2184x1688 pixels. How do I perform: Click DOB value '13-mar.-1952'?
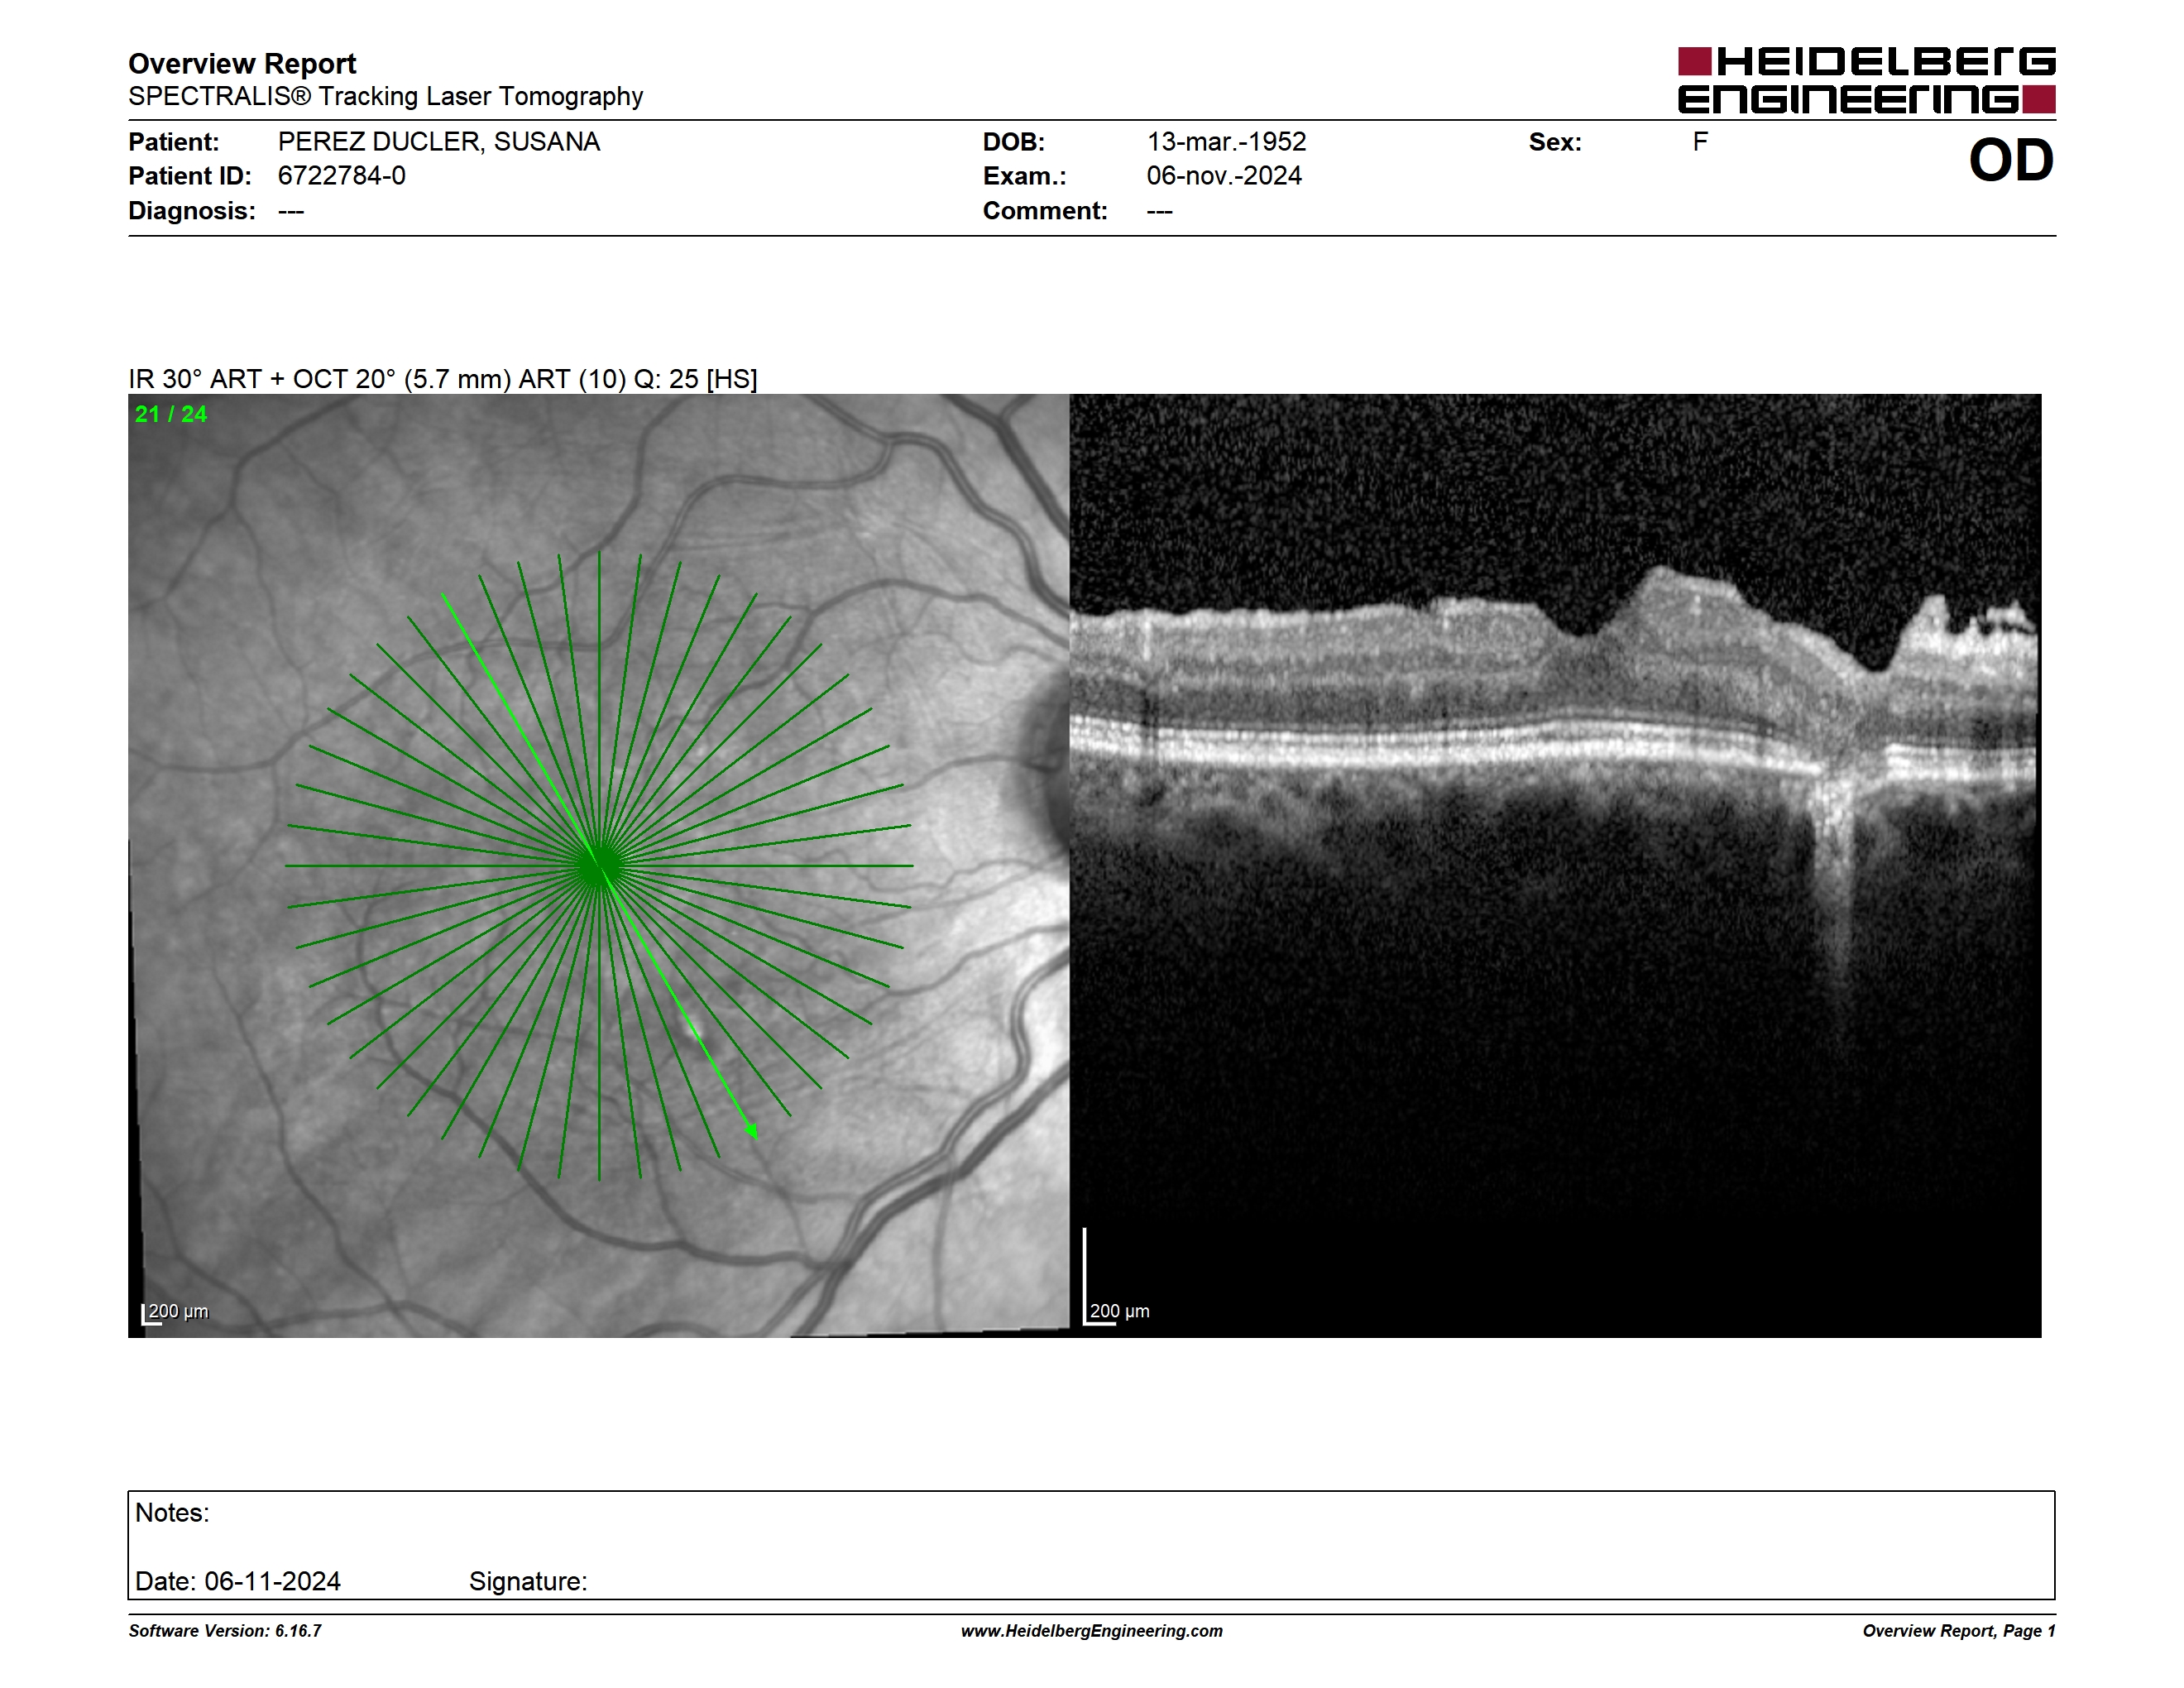(1226, 142)
